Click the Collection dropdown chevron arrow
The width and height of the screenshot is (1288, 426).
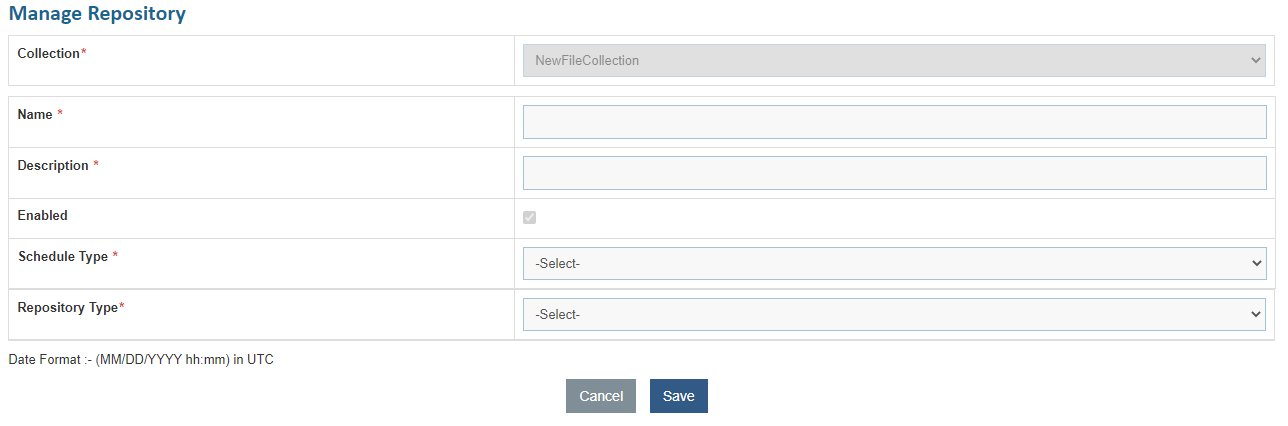1257,60
